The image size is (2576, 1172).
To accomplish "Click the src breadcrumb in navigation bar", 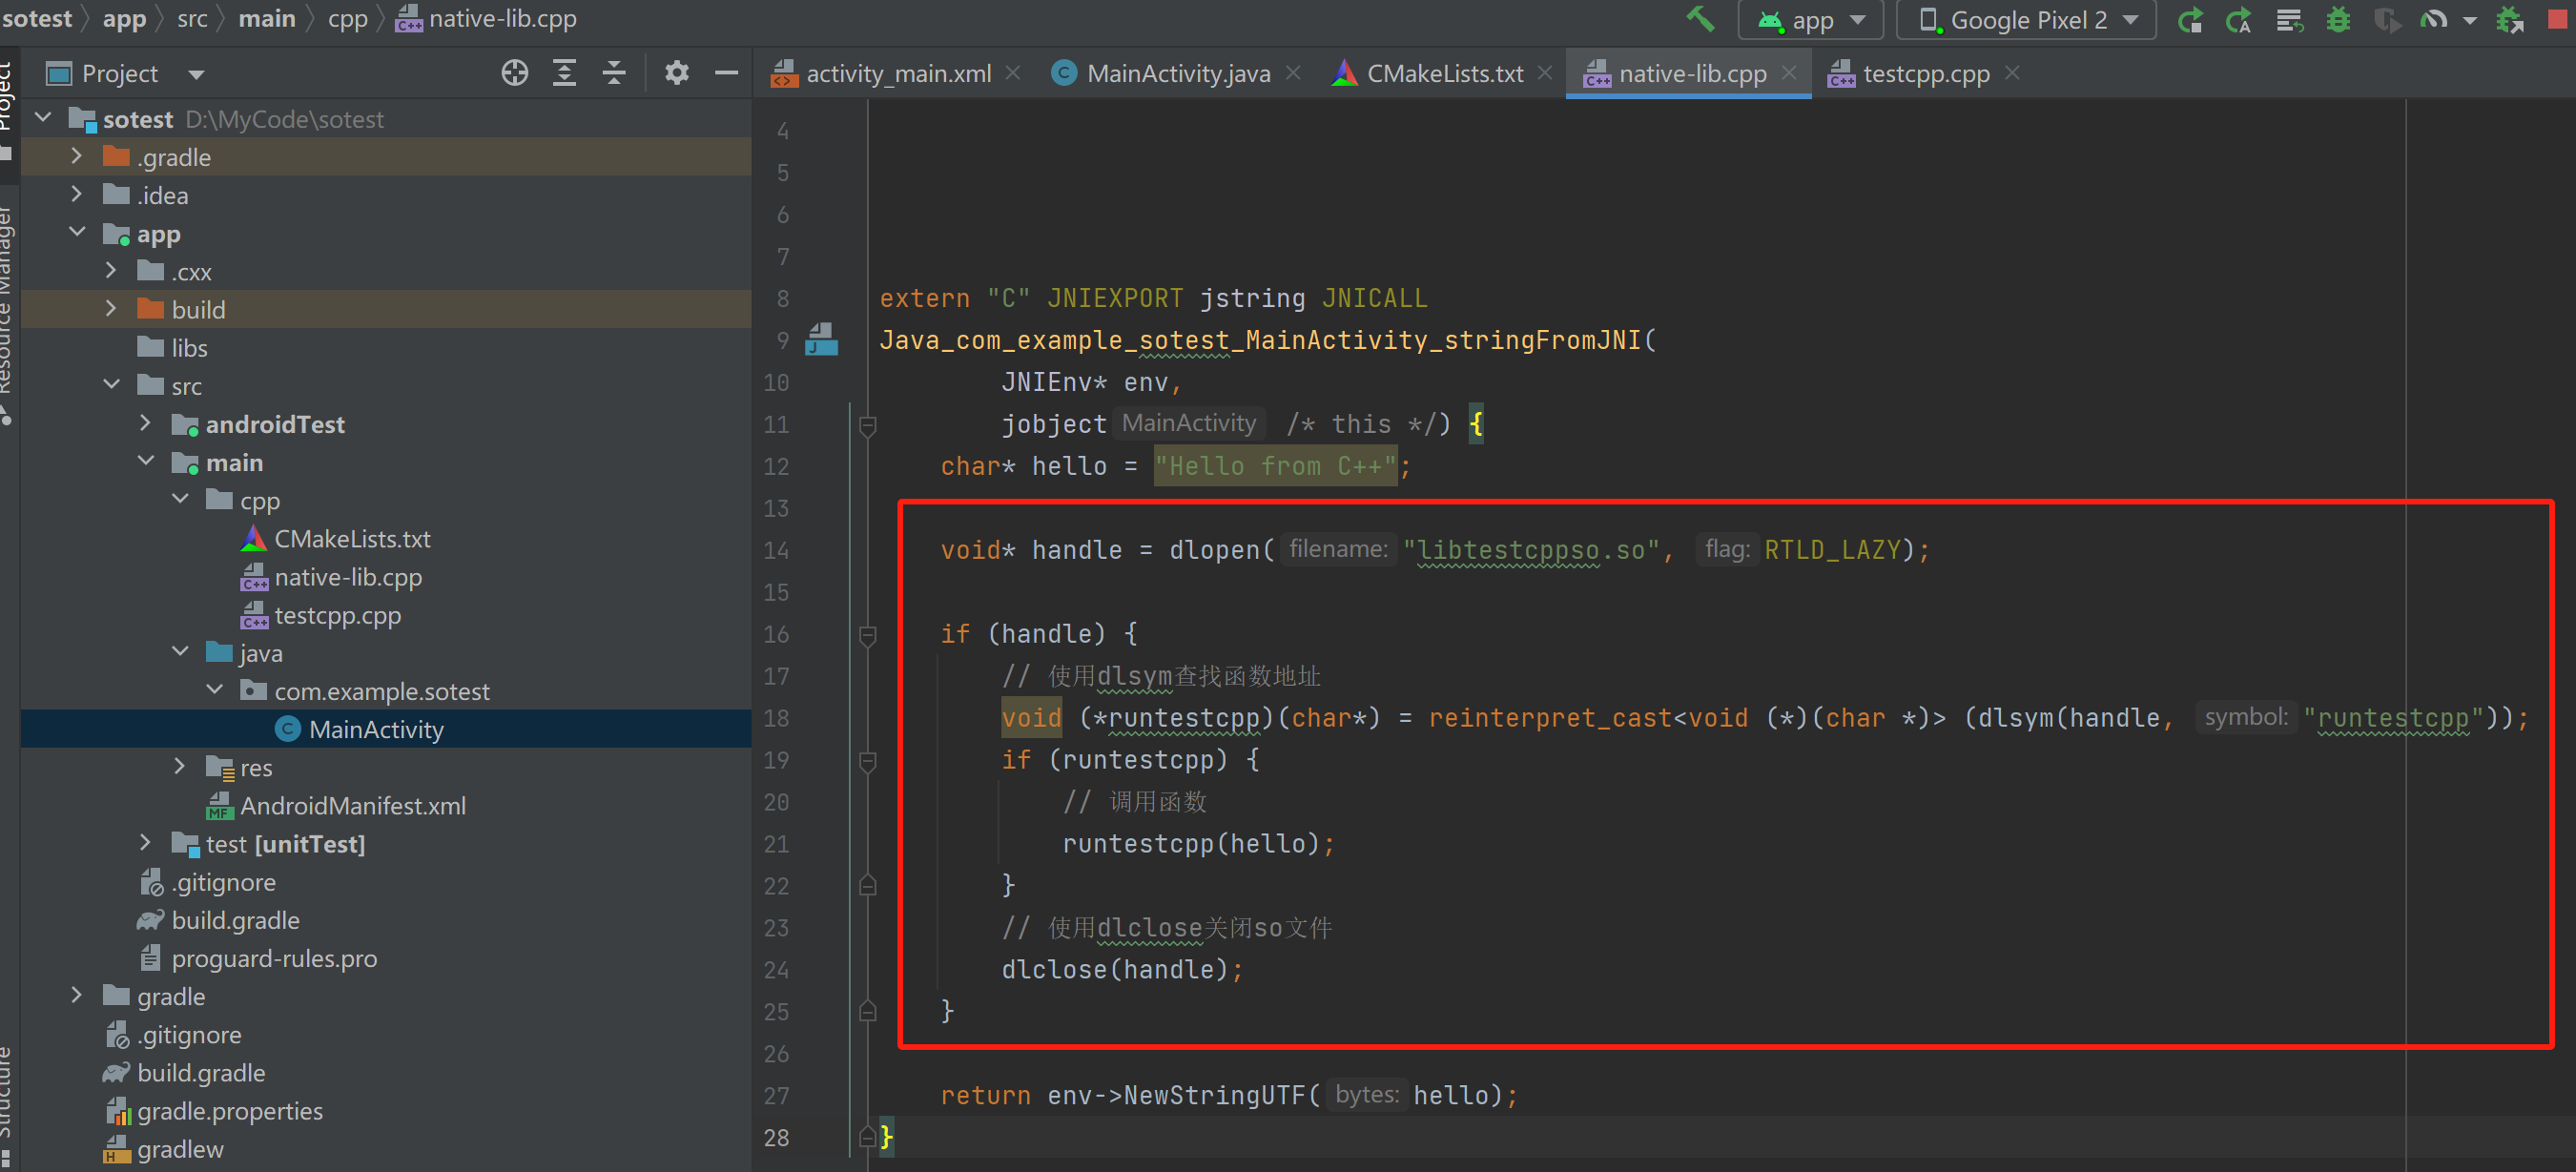I will pos(192,19).
